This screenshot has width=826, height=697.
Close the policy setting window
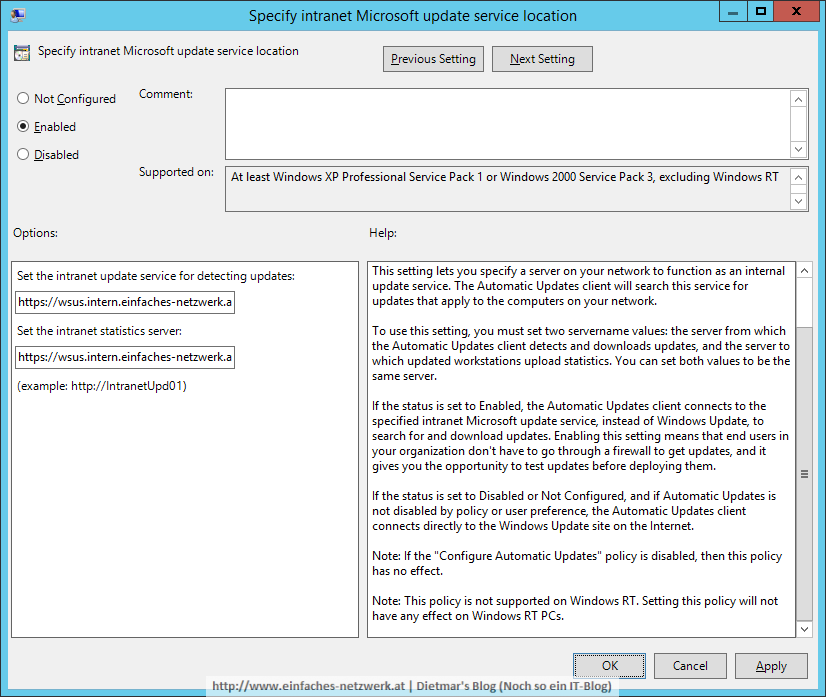click(x=796, y=12)
